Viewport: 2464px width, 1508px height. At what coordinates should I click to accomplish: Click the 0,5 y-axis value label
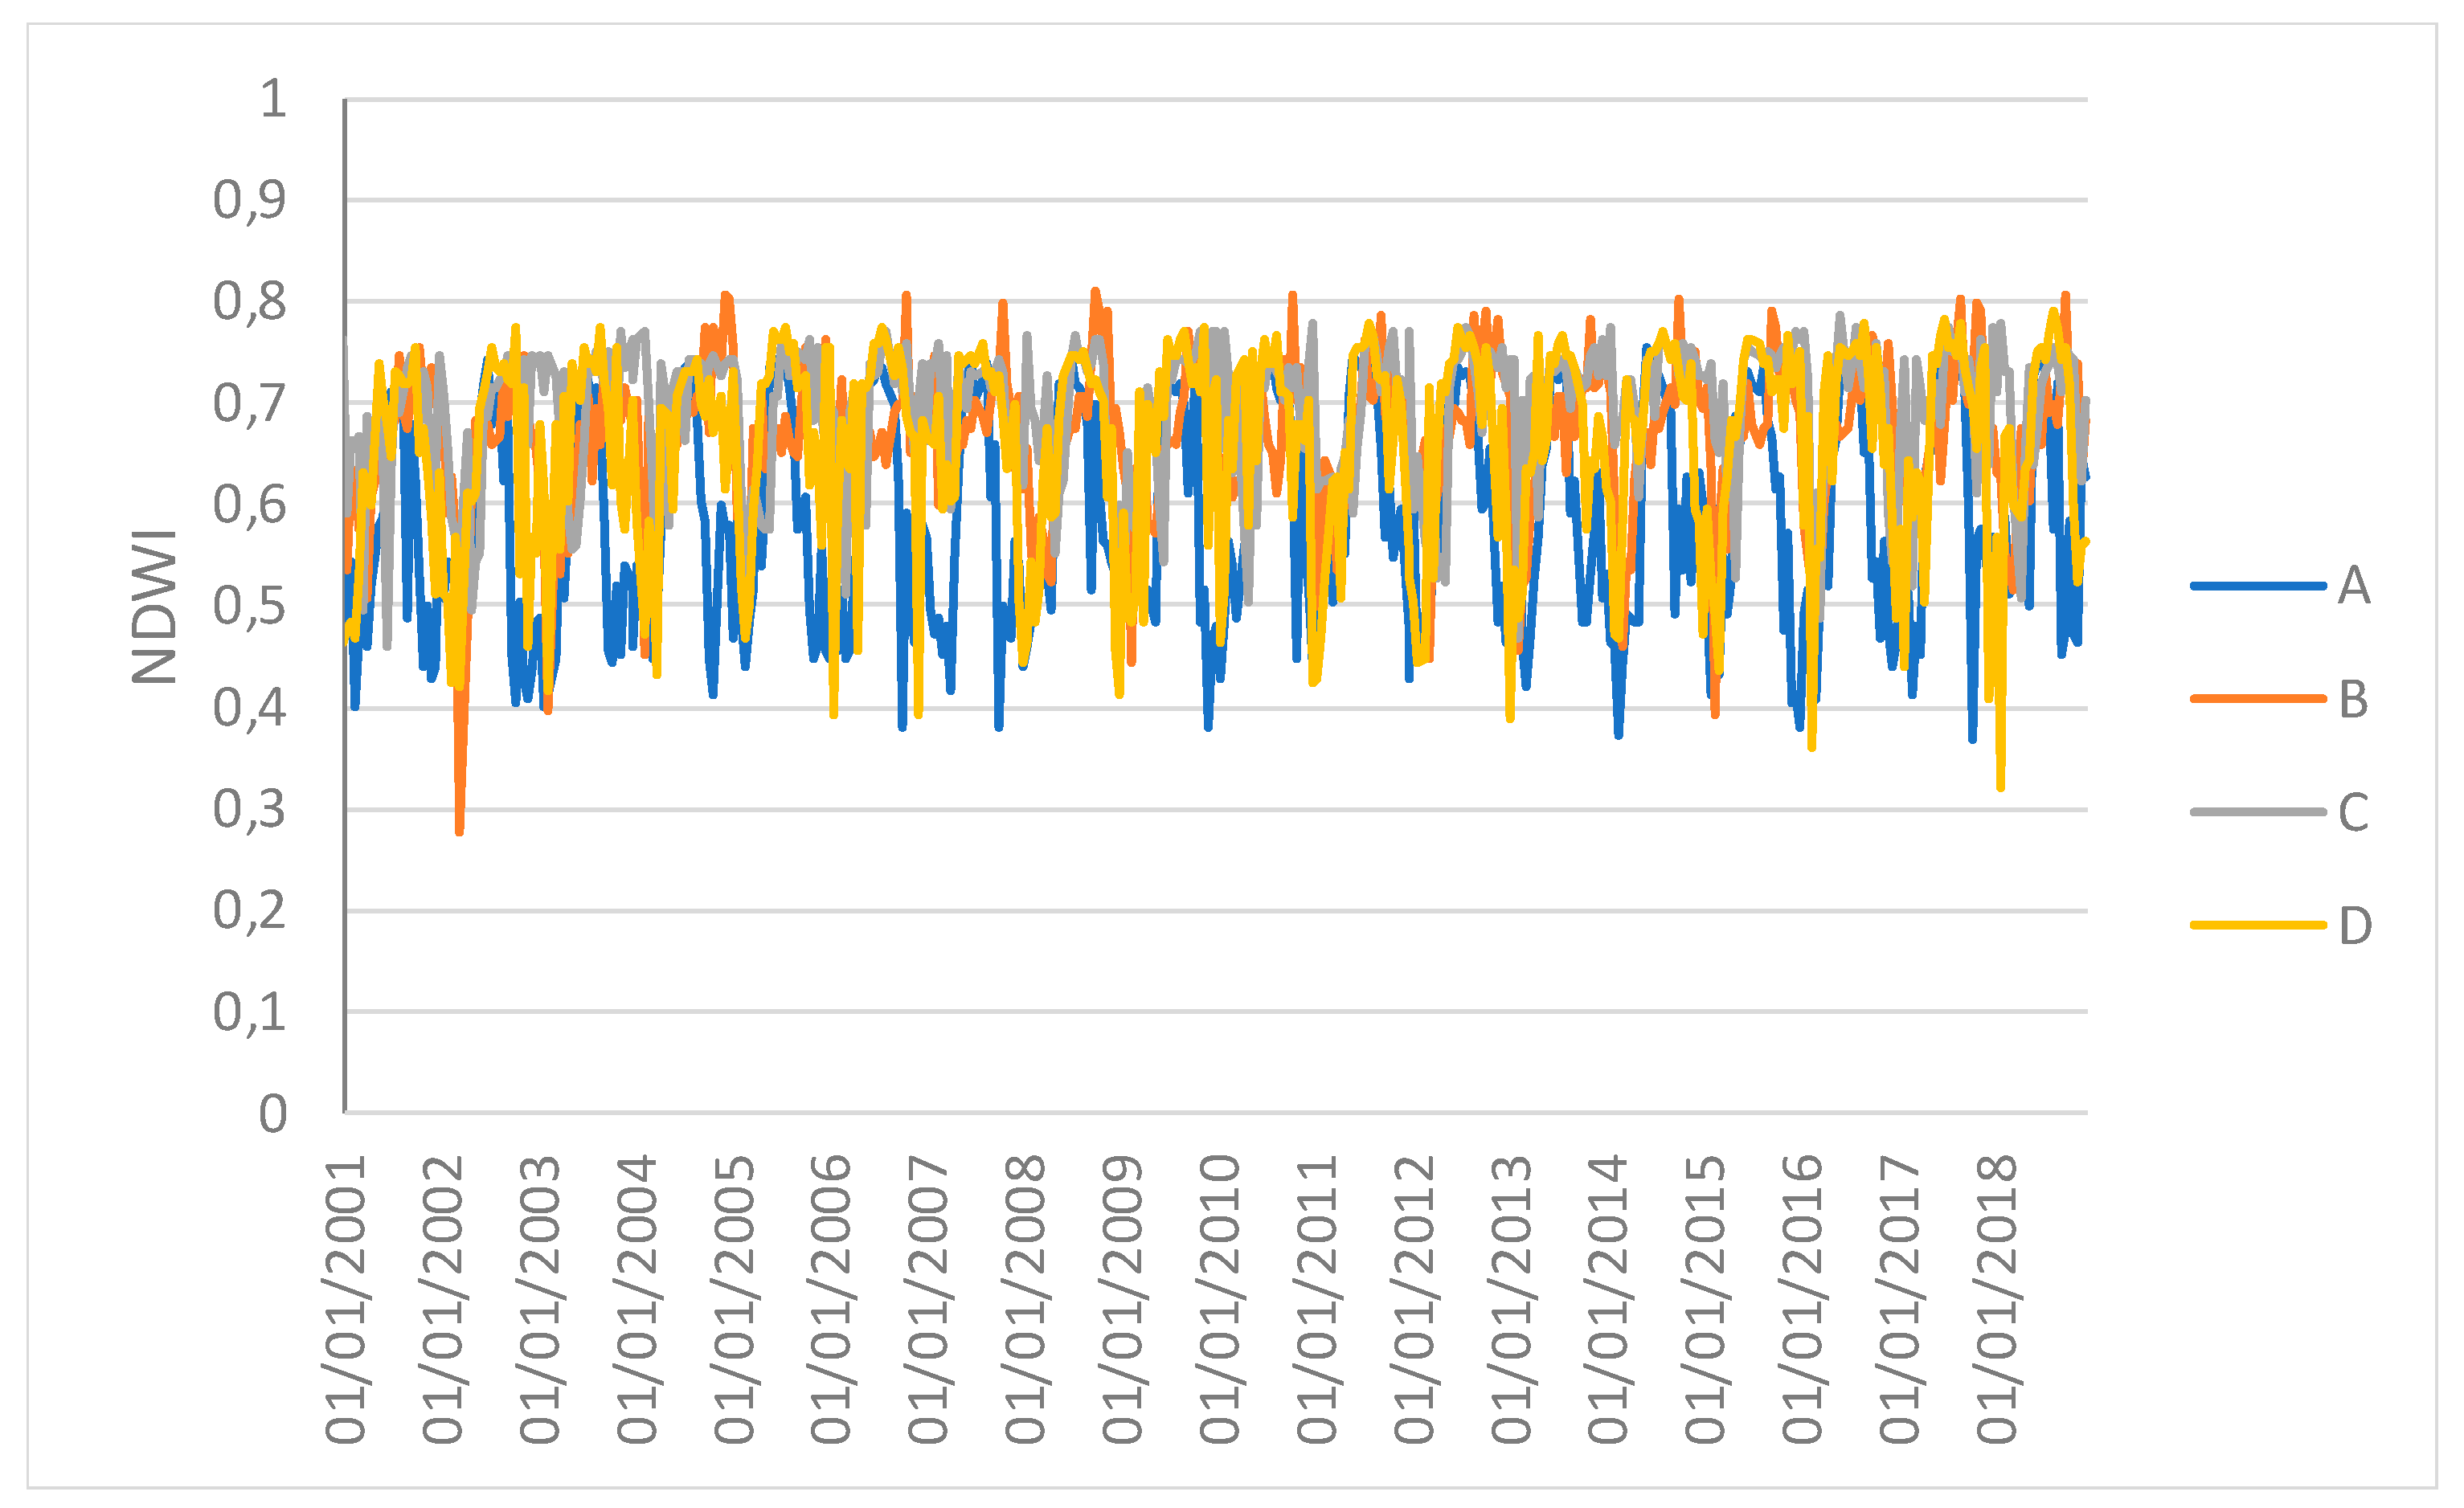pos(249,606)
